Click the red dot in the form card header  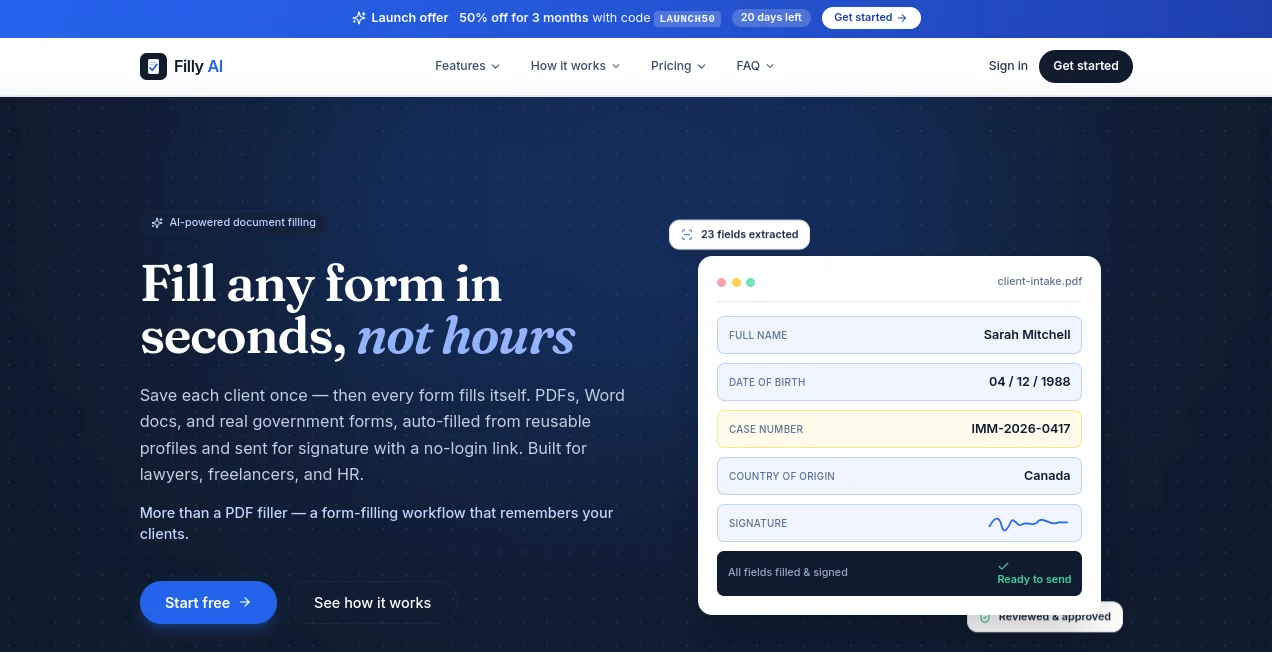coord(722,282)
